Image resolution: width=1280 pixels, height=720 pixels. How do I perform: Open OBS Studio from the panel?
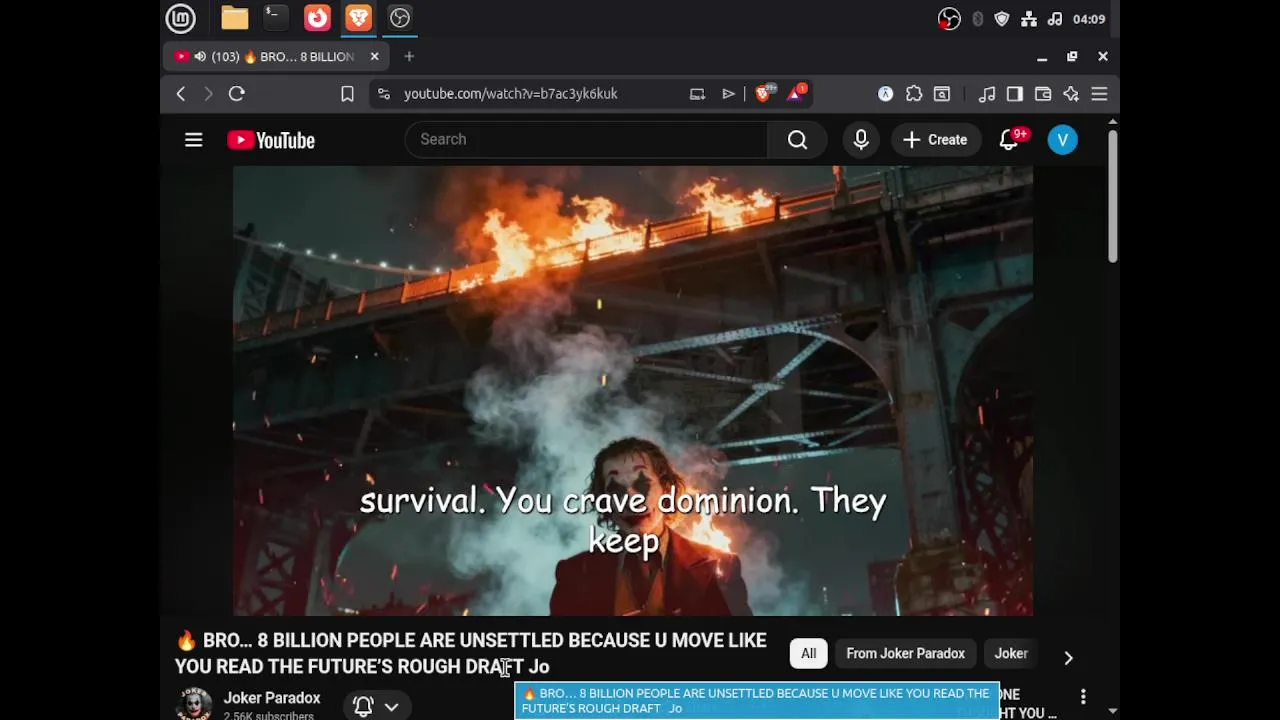400,18
